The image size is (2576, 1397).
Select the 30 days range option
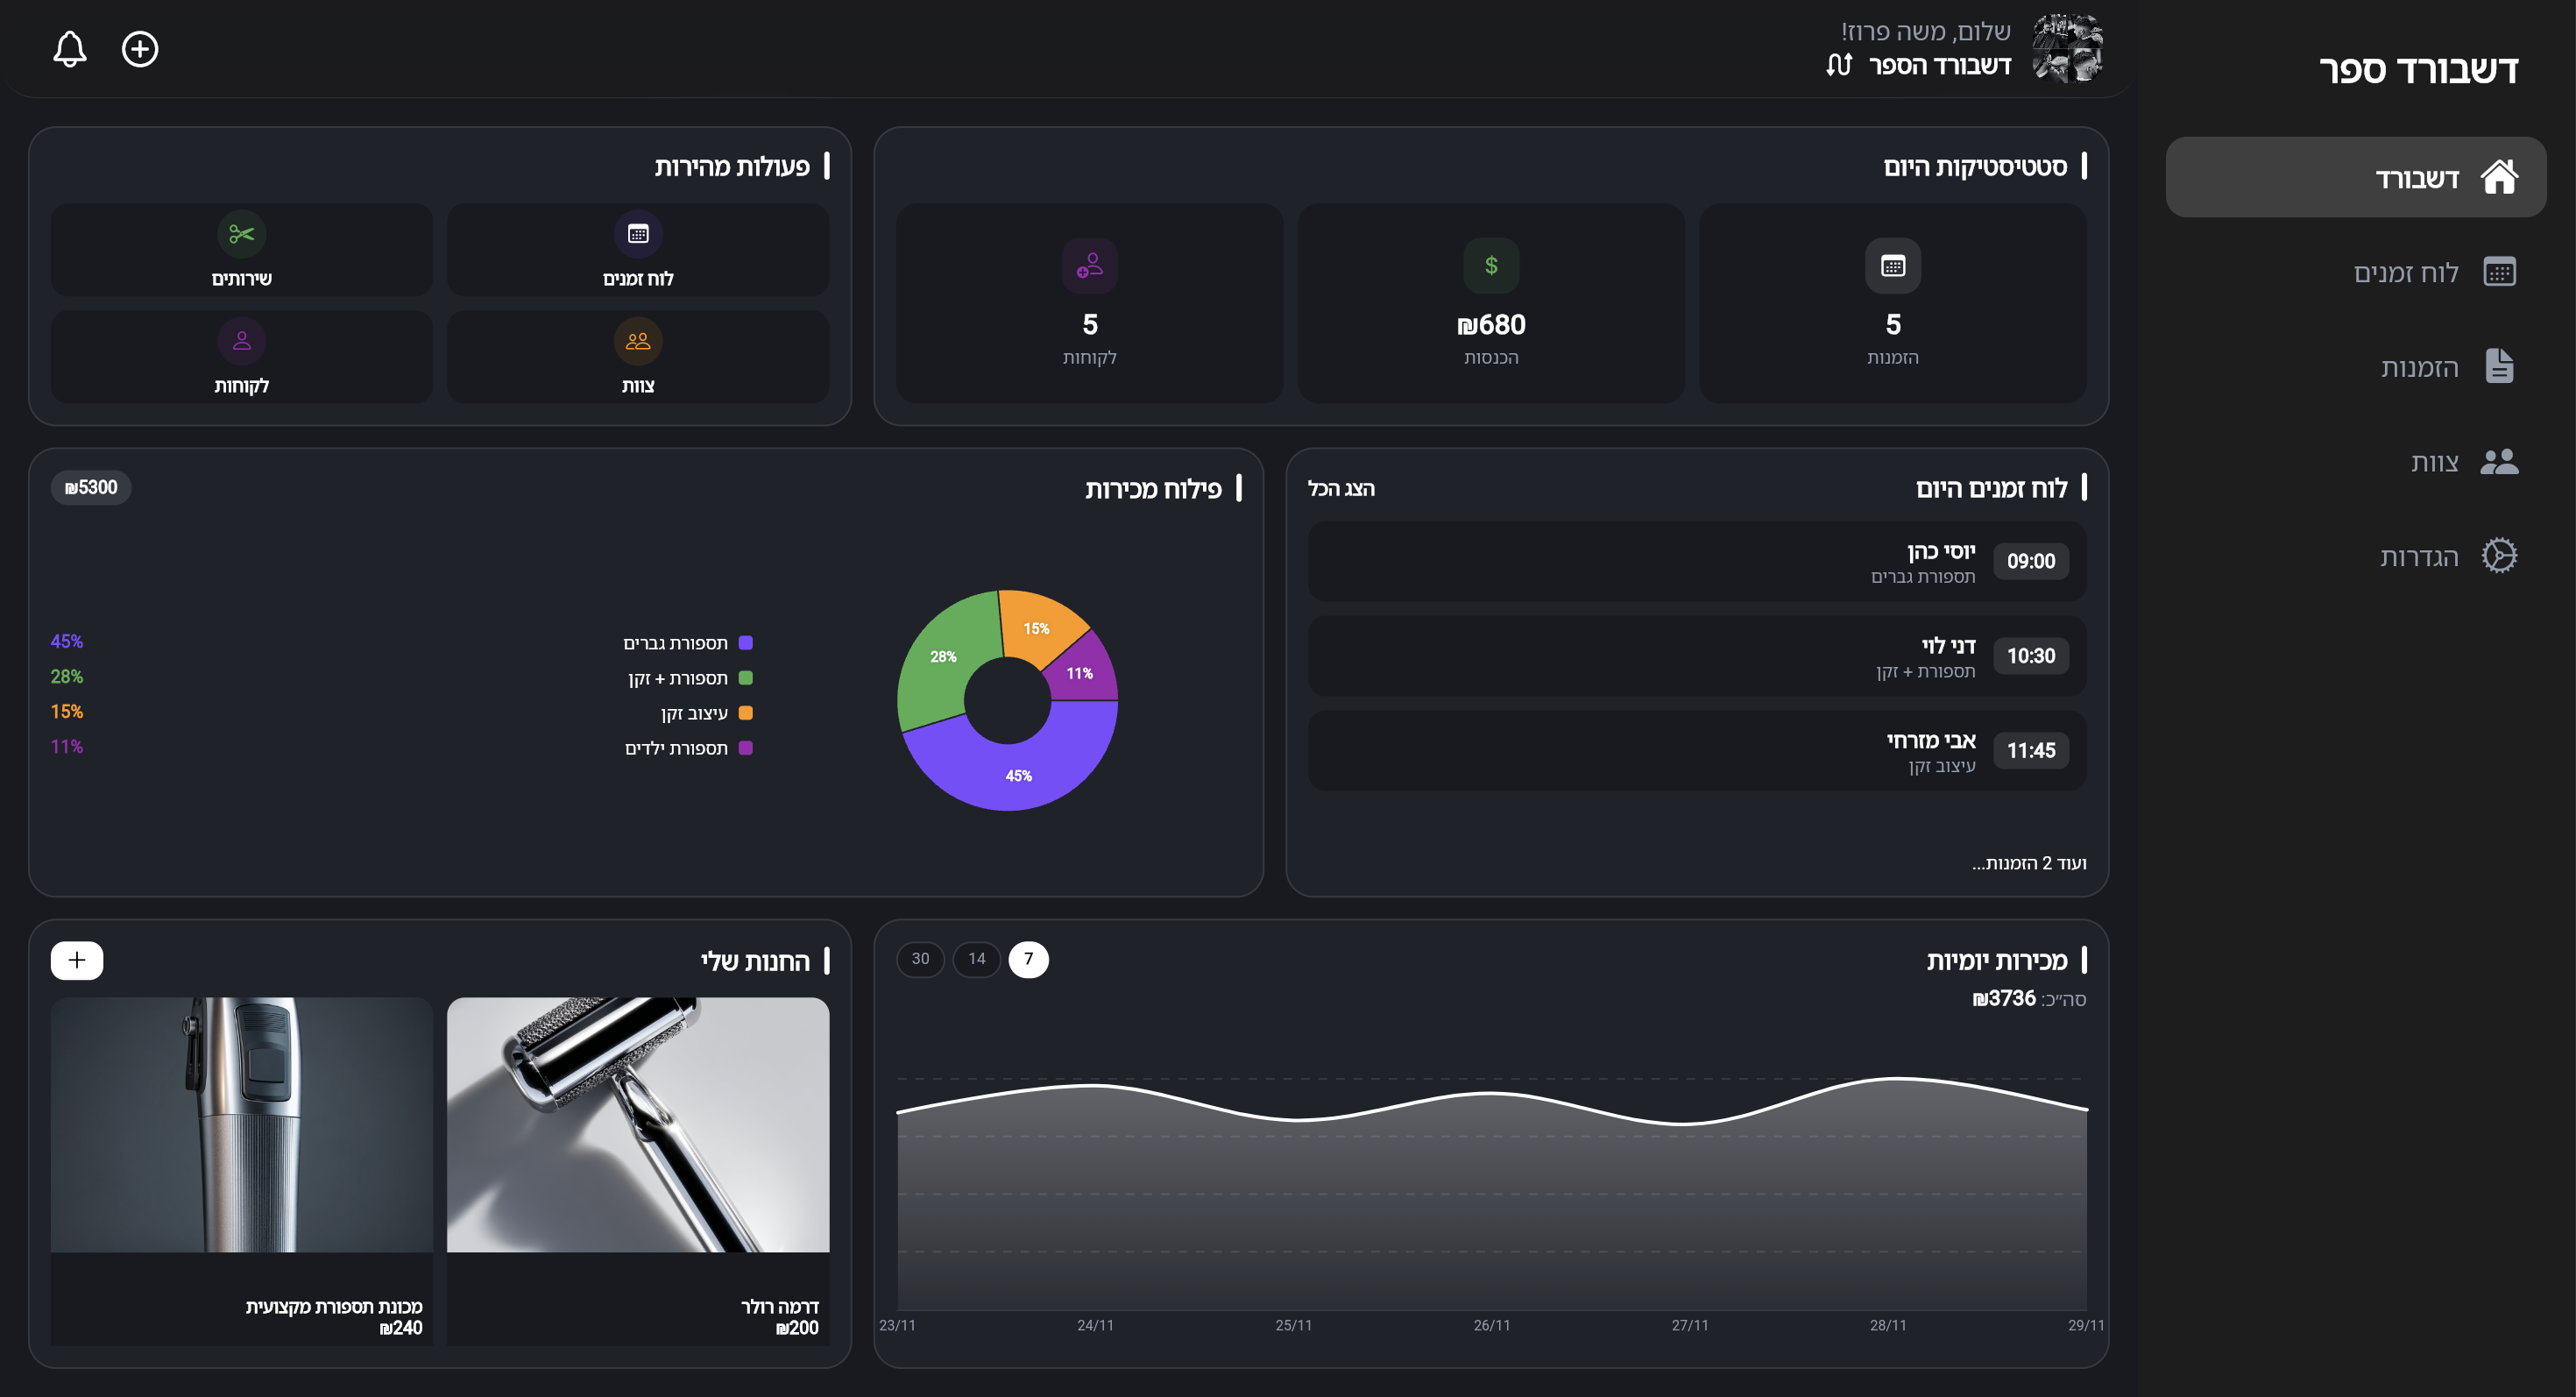920,959
